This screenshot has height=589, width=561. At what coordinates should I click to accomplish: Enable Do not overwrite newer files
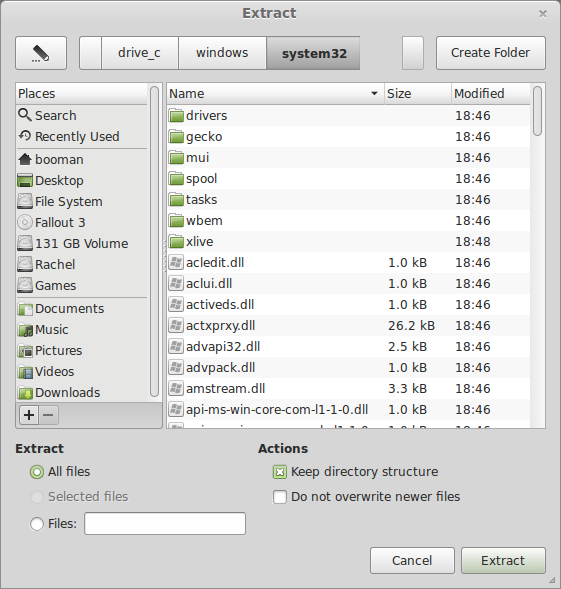(x=280, y=497)
